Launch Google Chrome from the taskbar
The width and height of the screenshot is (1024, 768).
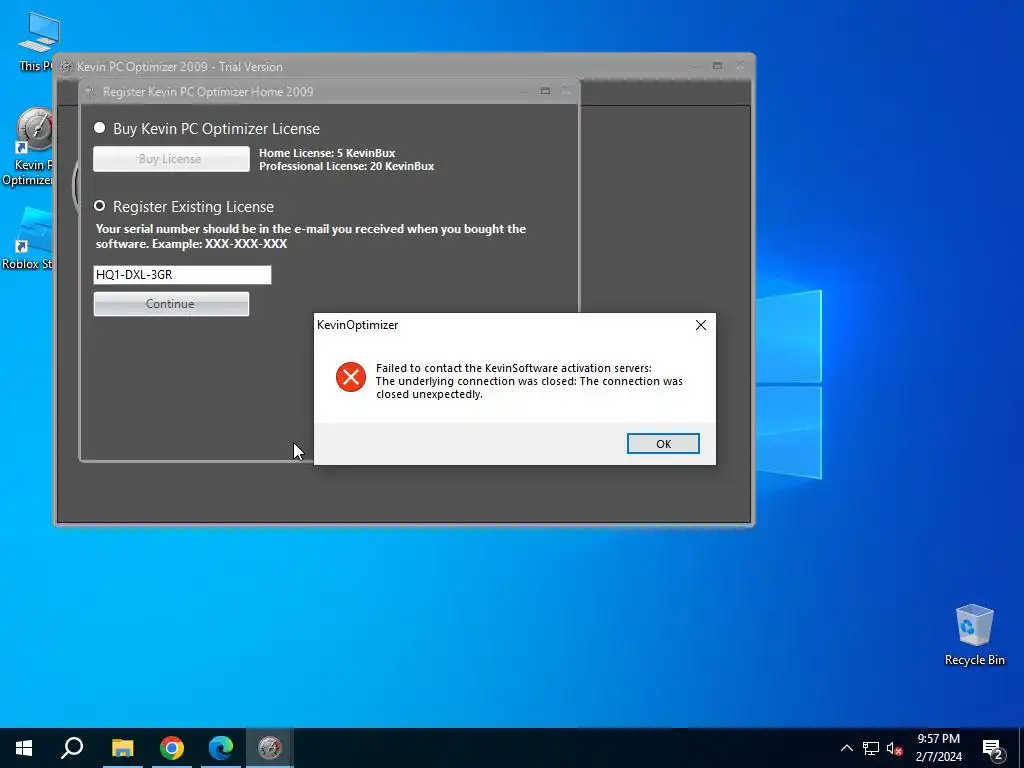click(172, 748)
